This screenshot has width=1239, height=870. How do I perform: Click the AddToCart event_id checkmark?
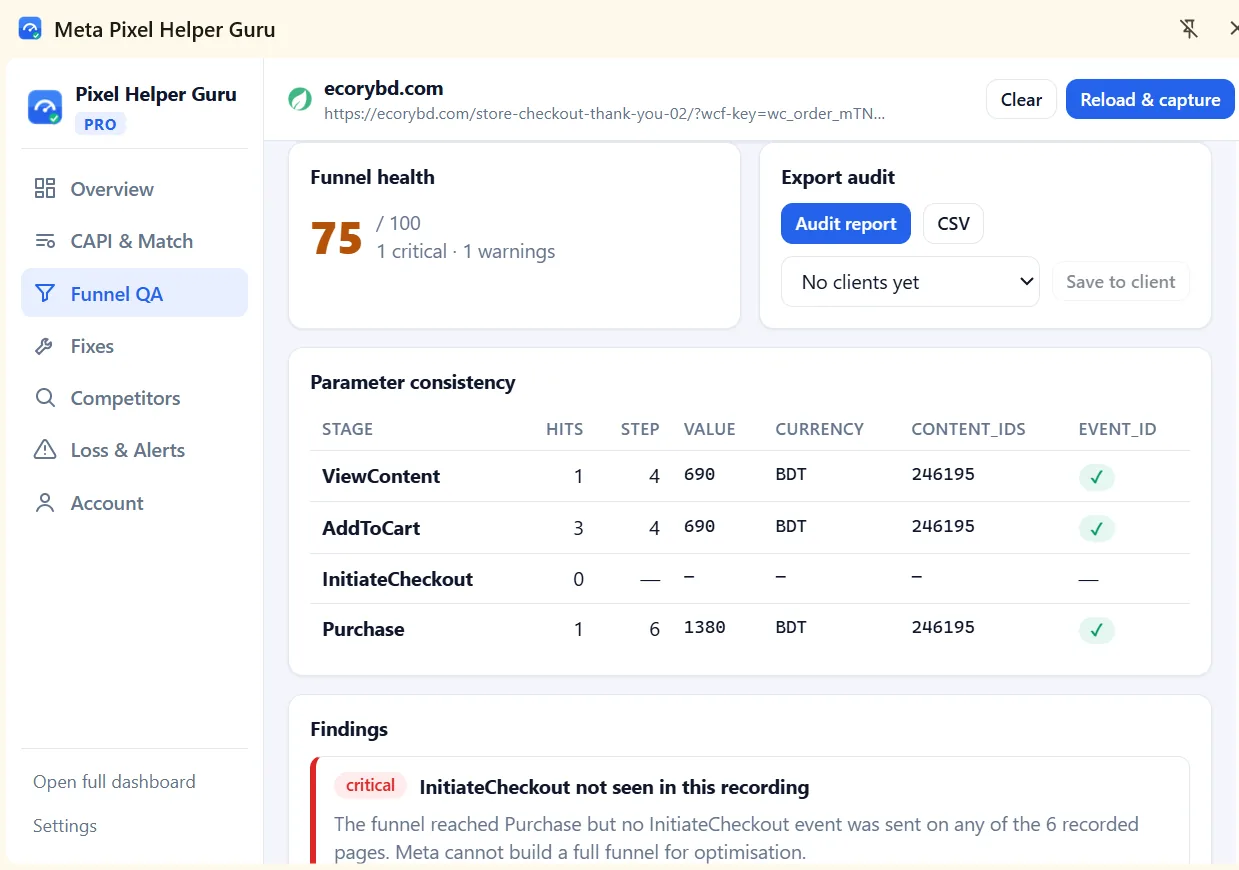click(1096, 528)
